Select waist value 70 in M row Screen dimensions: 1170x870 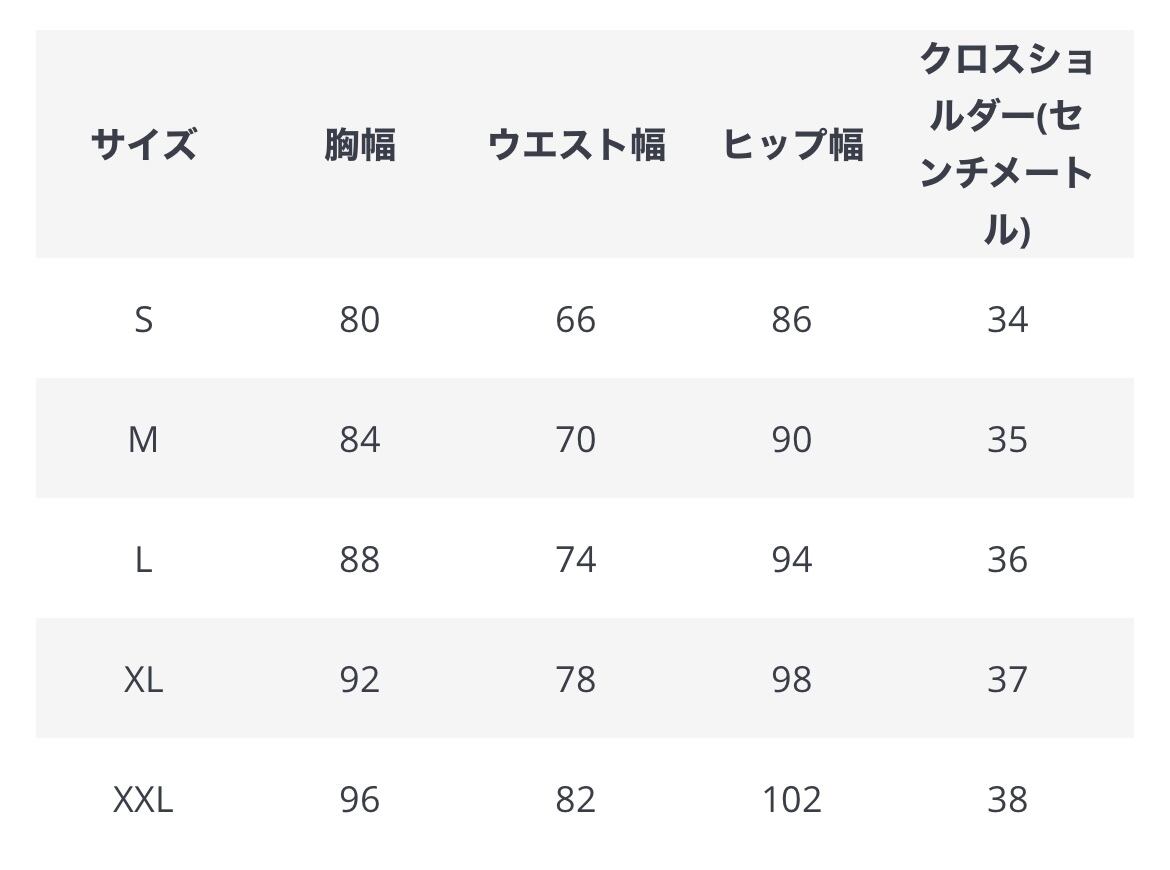(576, 439)
